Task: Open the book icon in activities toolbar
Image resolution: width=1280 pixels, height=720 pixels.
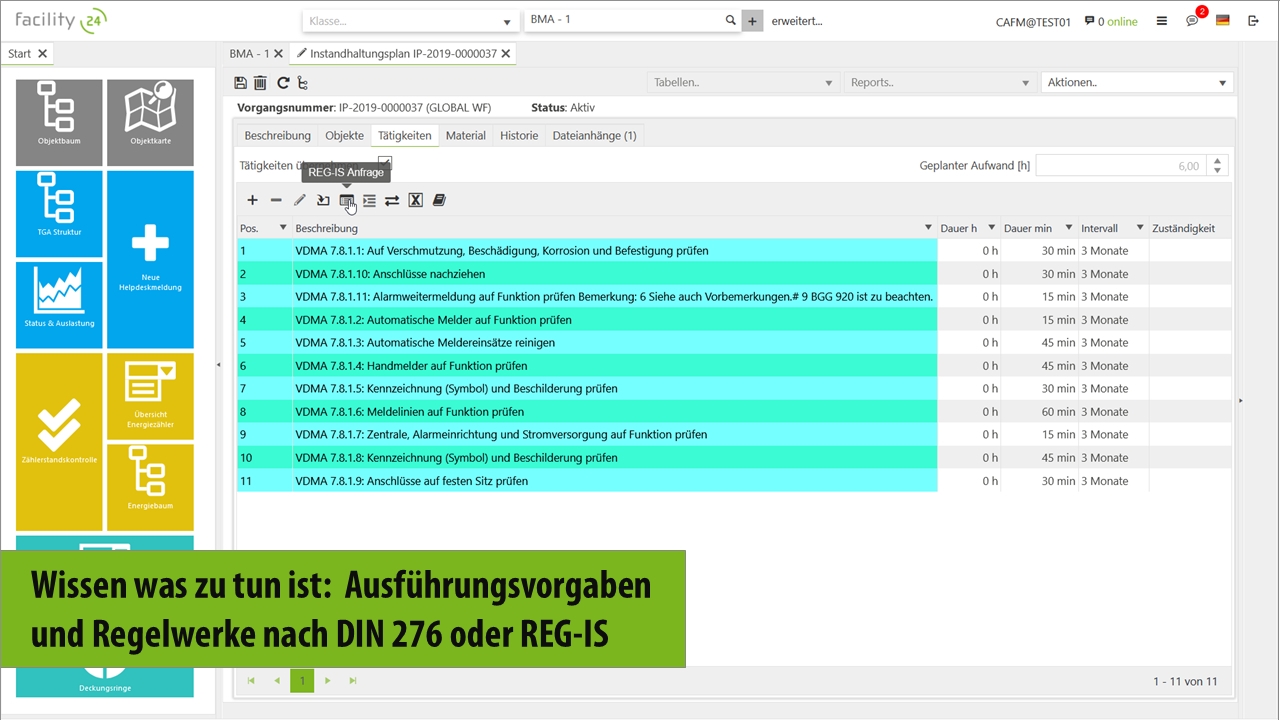Action: click(x=439, y=201)
